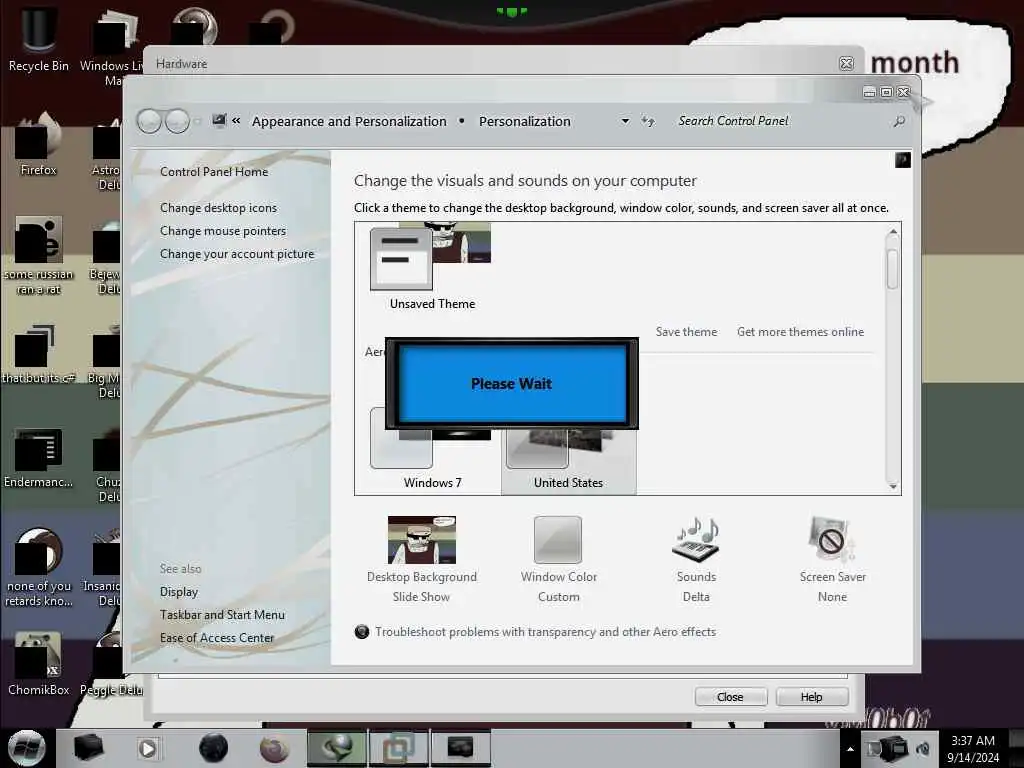Click the search magnifier icon
Image resolution: width=1024 pixels, height=768 pixels.
[x=899, y=121]
